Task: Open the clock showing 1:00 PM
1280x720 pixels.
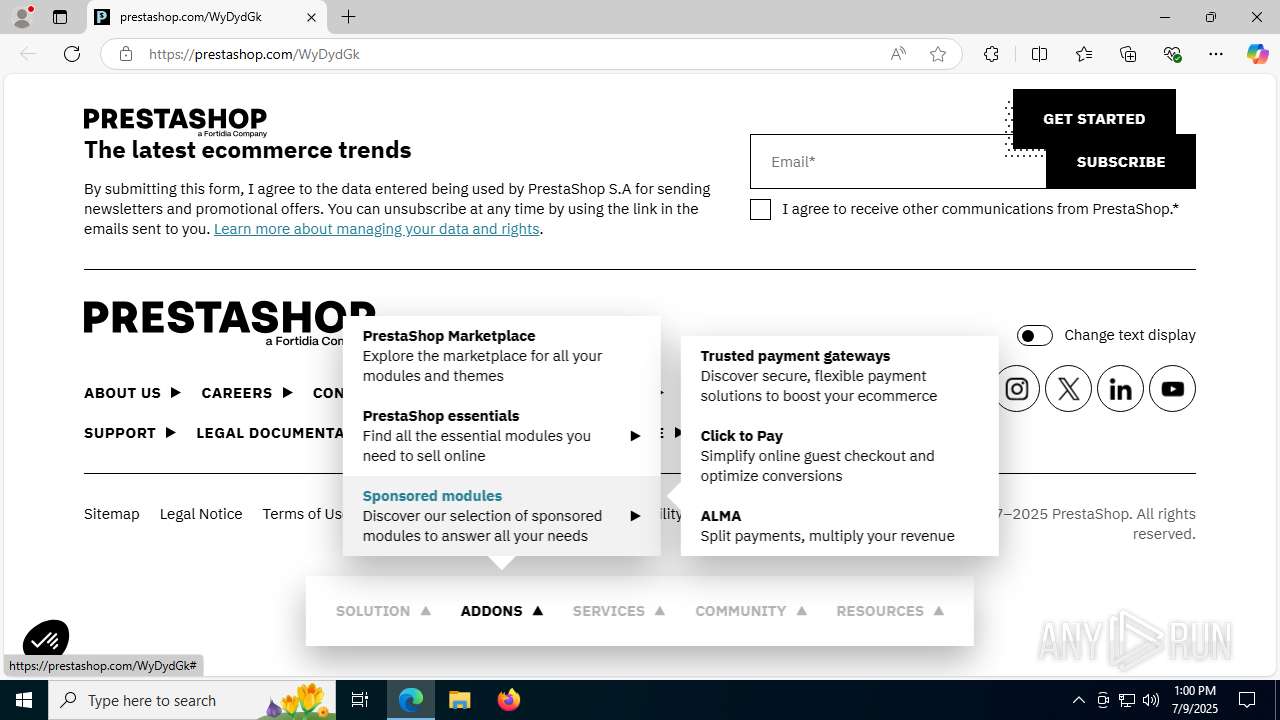Action: [1194, 700]
